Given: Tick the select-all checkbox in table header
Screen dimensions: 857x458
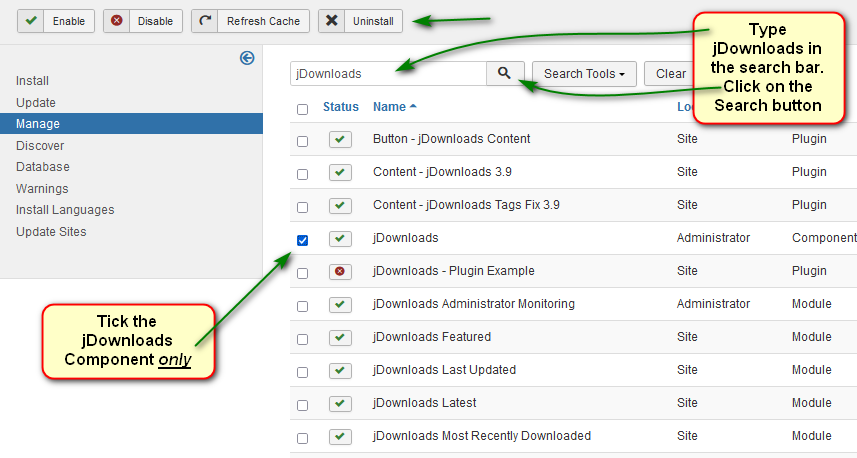Looking at the screenshot, I should [302, 109].
